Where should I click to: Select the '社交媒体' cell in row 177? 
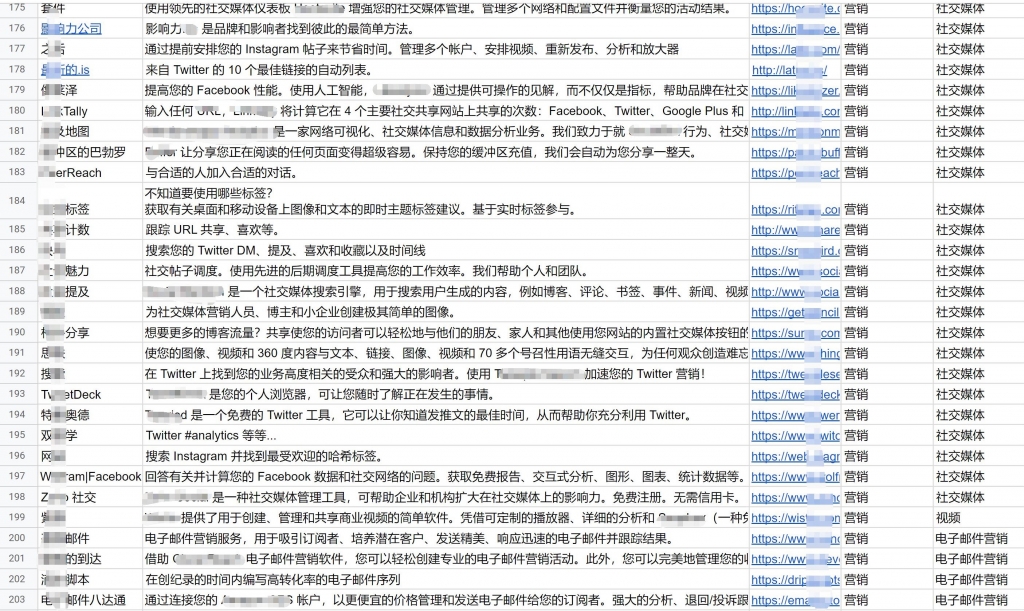point(978,49)
